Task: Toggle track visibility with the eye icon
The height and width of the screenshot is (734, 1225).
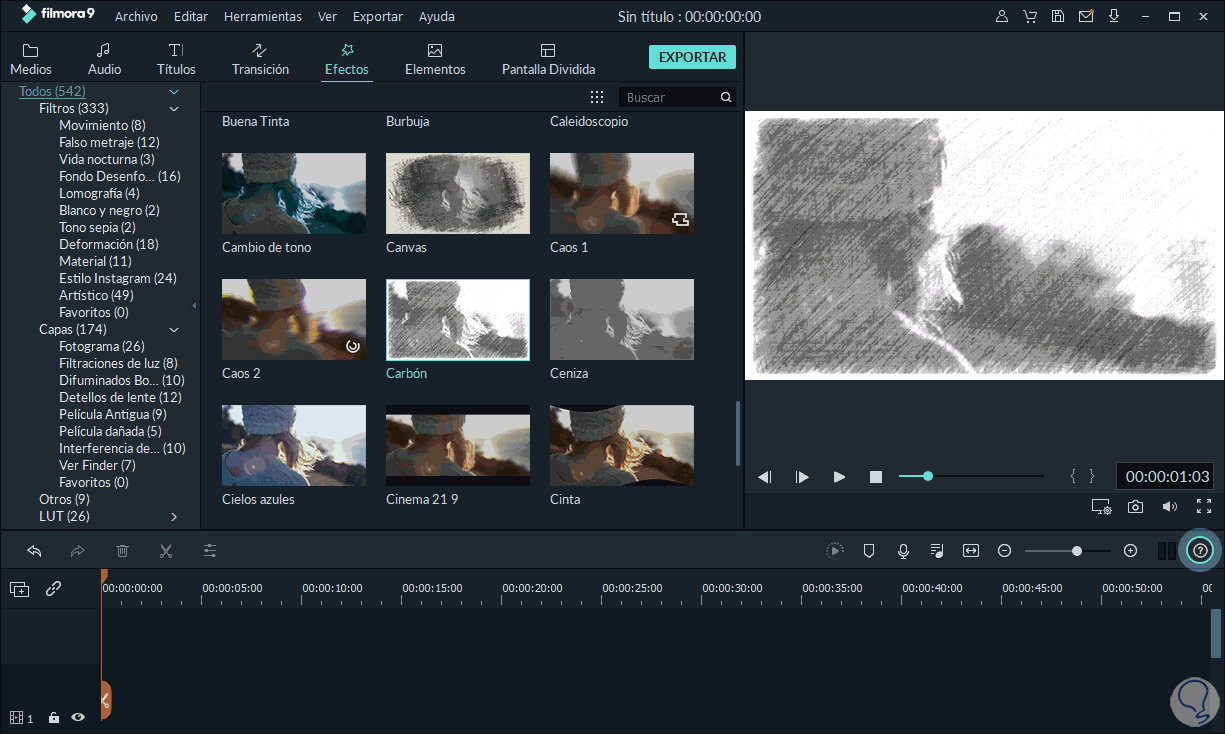Action: pos(78,717)
